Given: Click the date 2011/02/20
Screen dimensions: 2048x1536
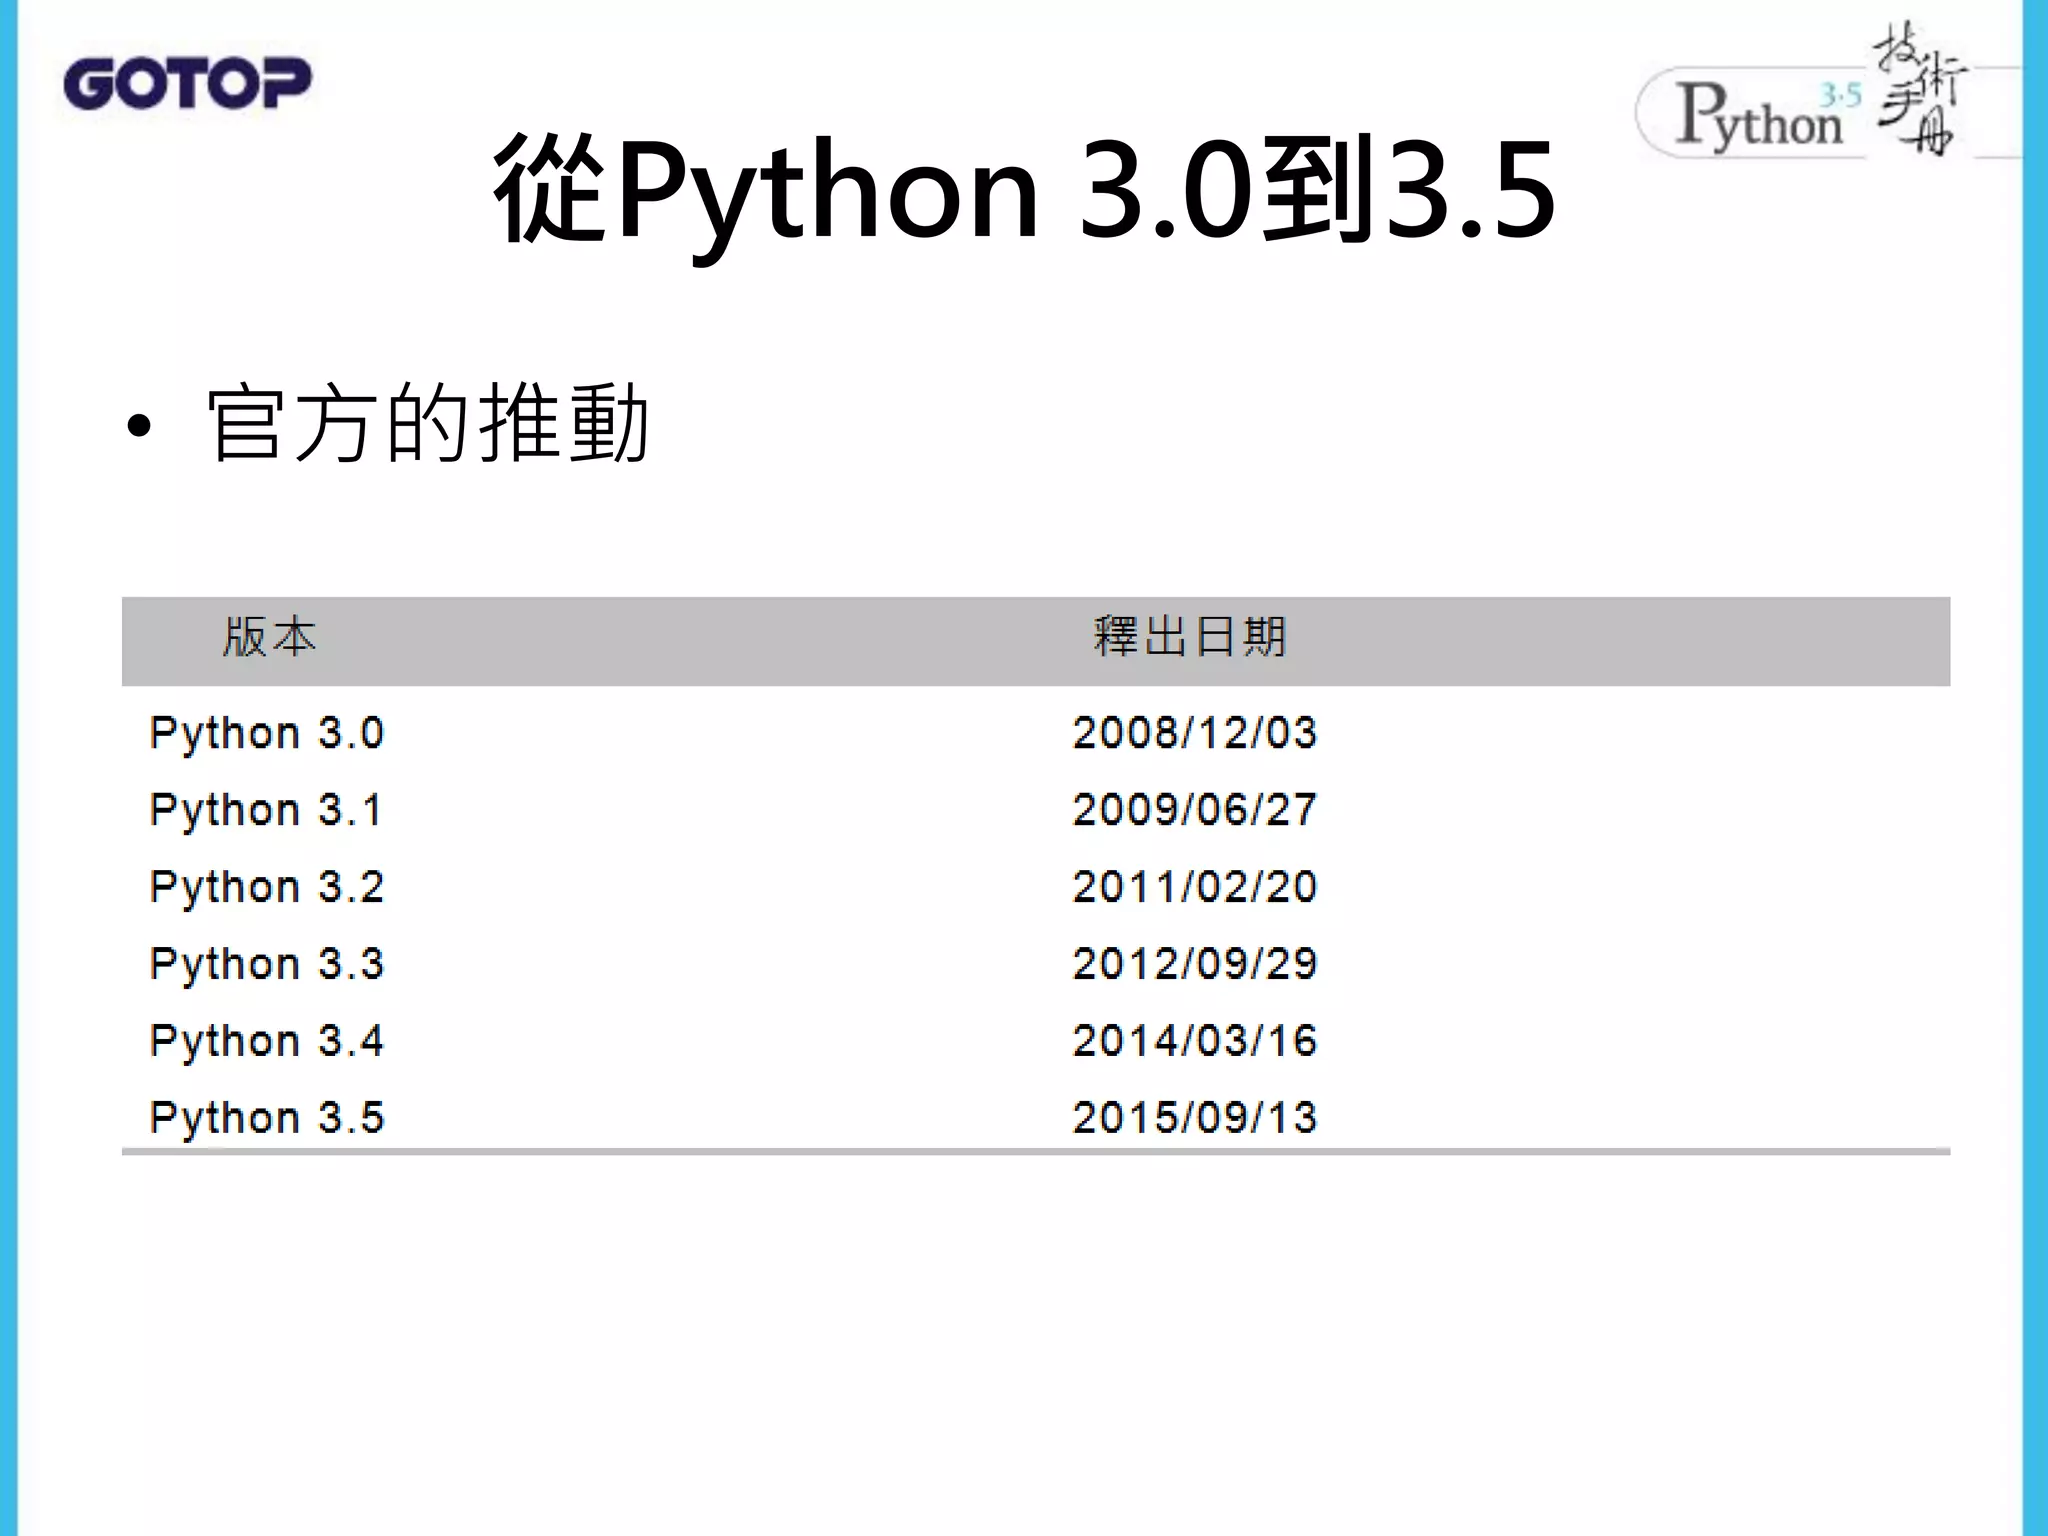Looking at the screenshot, I should point(1195,887).
